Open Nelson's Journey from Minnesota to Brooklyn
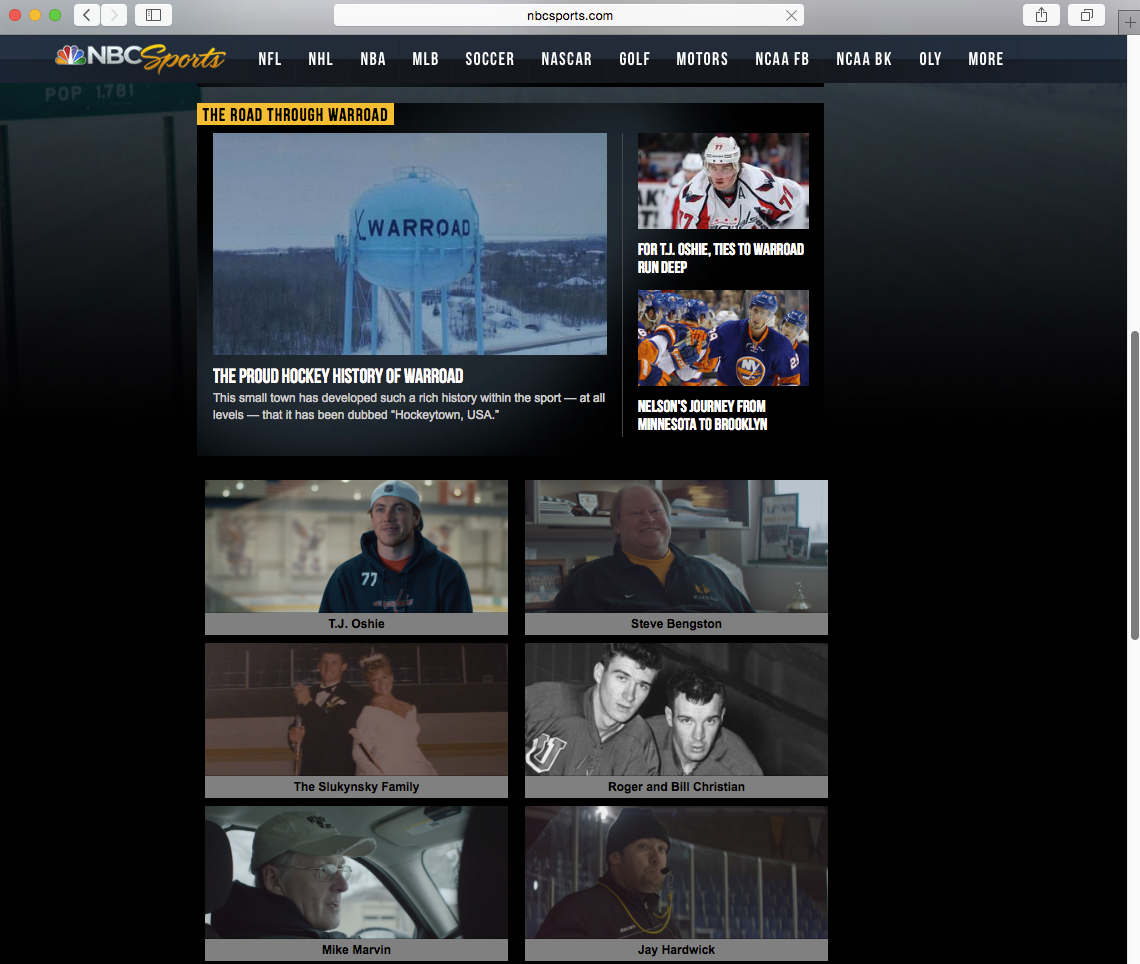This screenshot has height=964, width=1140. [702, 415]
